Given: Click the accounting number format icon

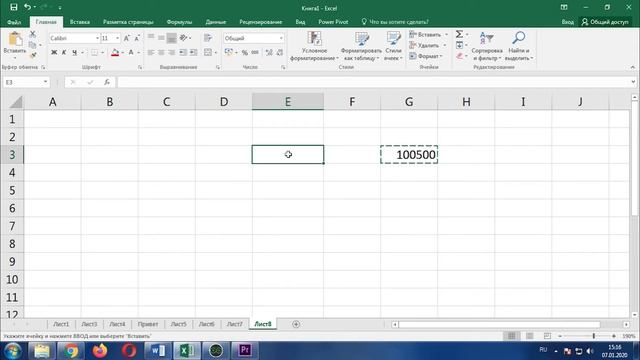Looking at the screenshot, I should tap(229, 53).
